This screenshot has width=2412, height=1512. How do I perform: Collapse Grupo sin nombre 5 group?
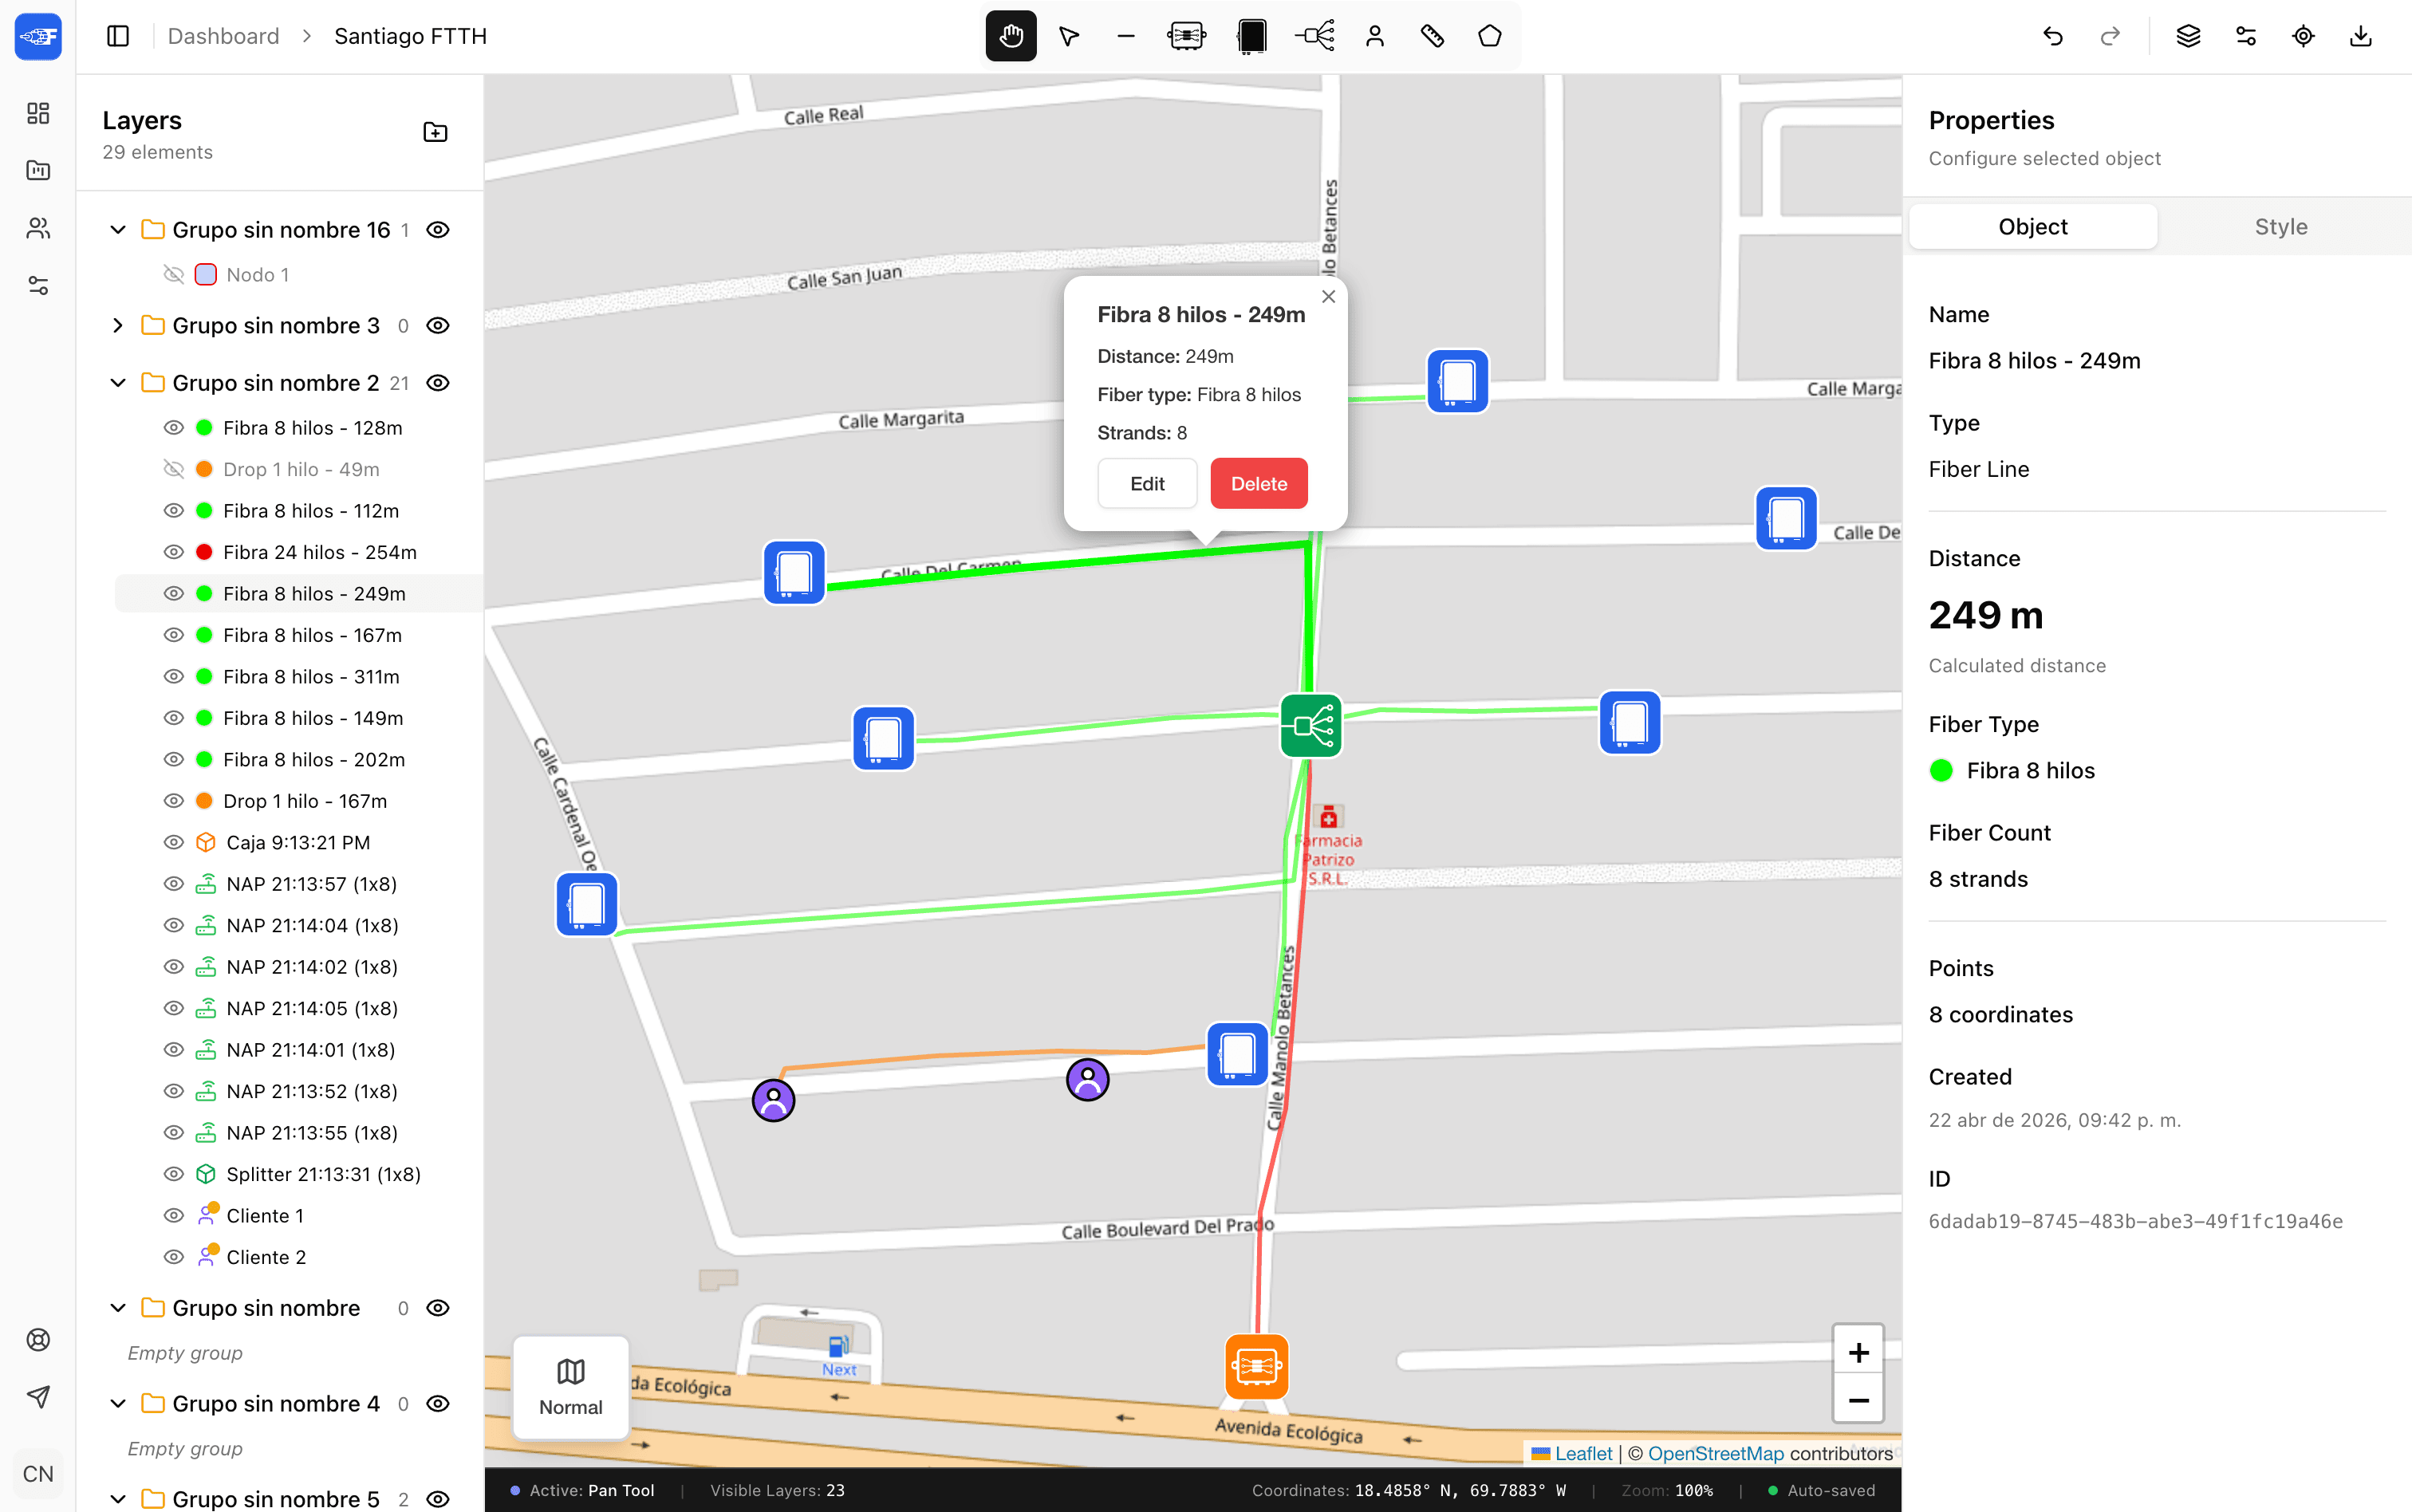[x=118, y=1499]
